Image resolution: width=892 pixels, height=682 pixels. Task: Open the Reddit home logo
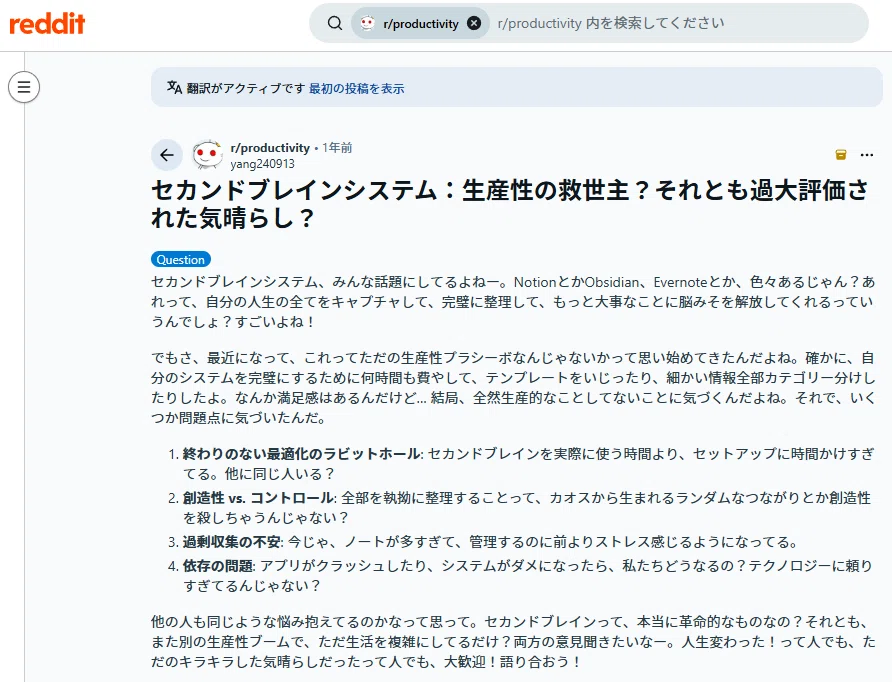tap(47, 23)
